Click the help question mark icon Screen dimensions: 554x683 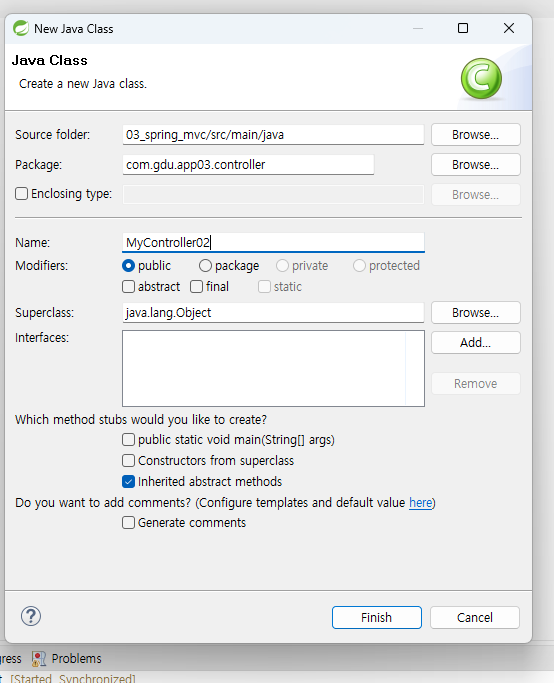[31, 616]
